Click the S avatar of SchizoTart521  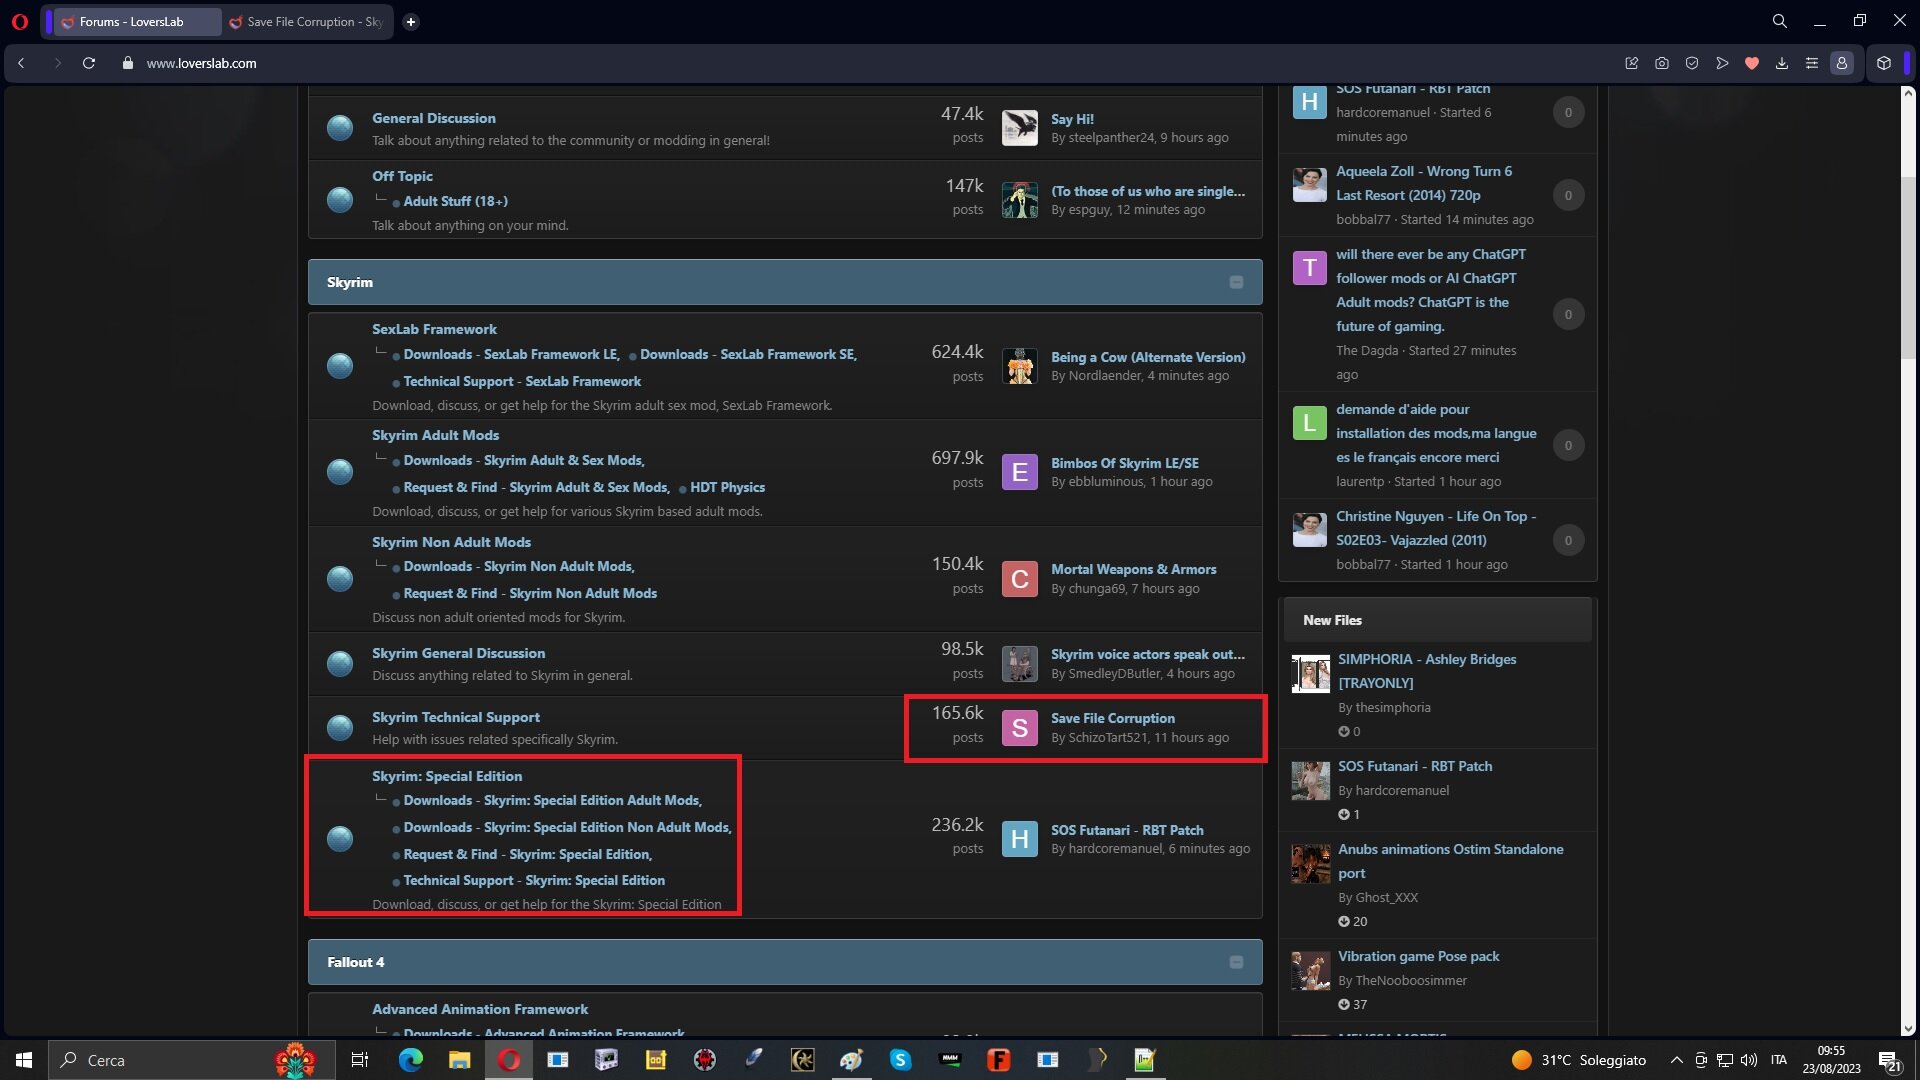[1019, 727]
